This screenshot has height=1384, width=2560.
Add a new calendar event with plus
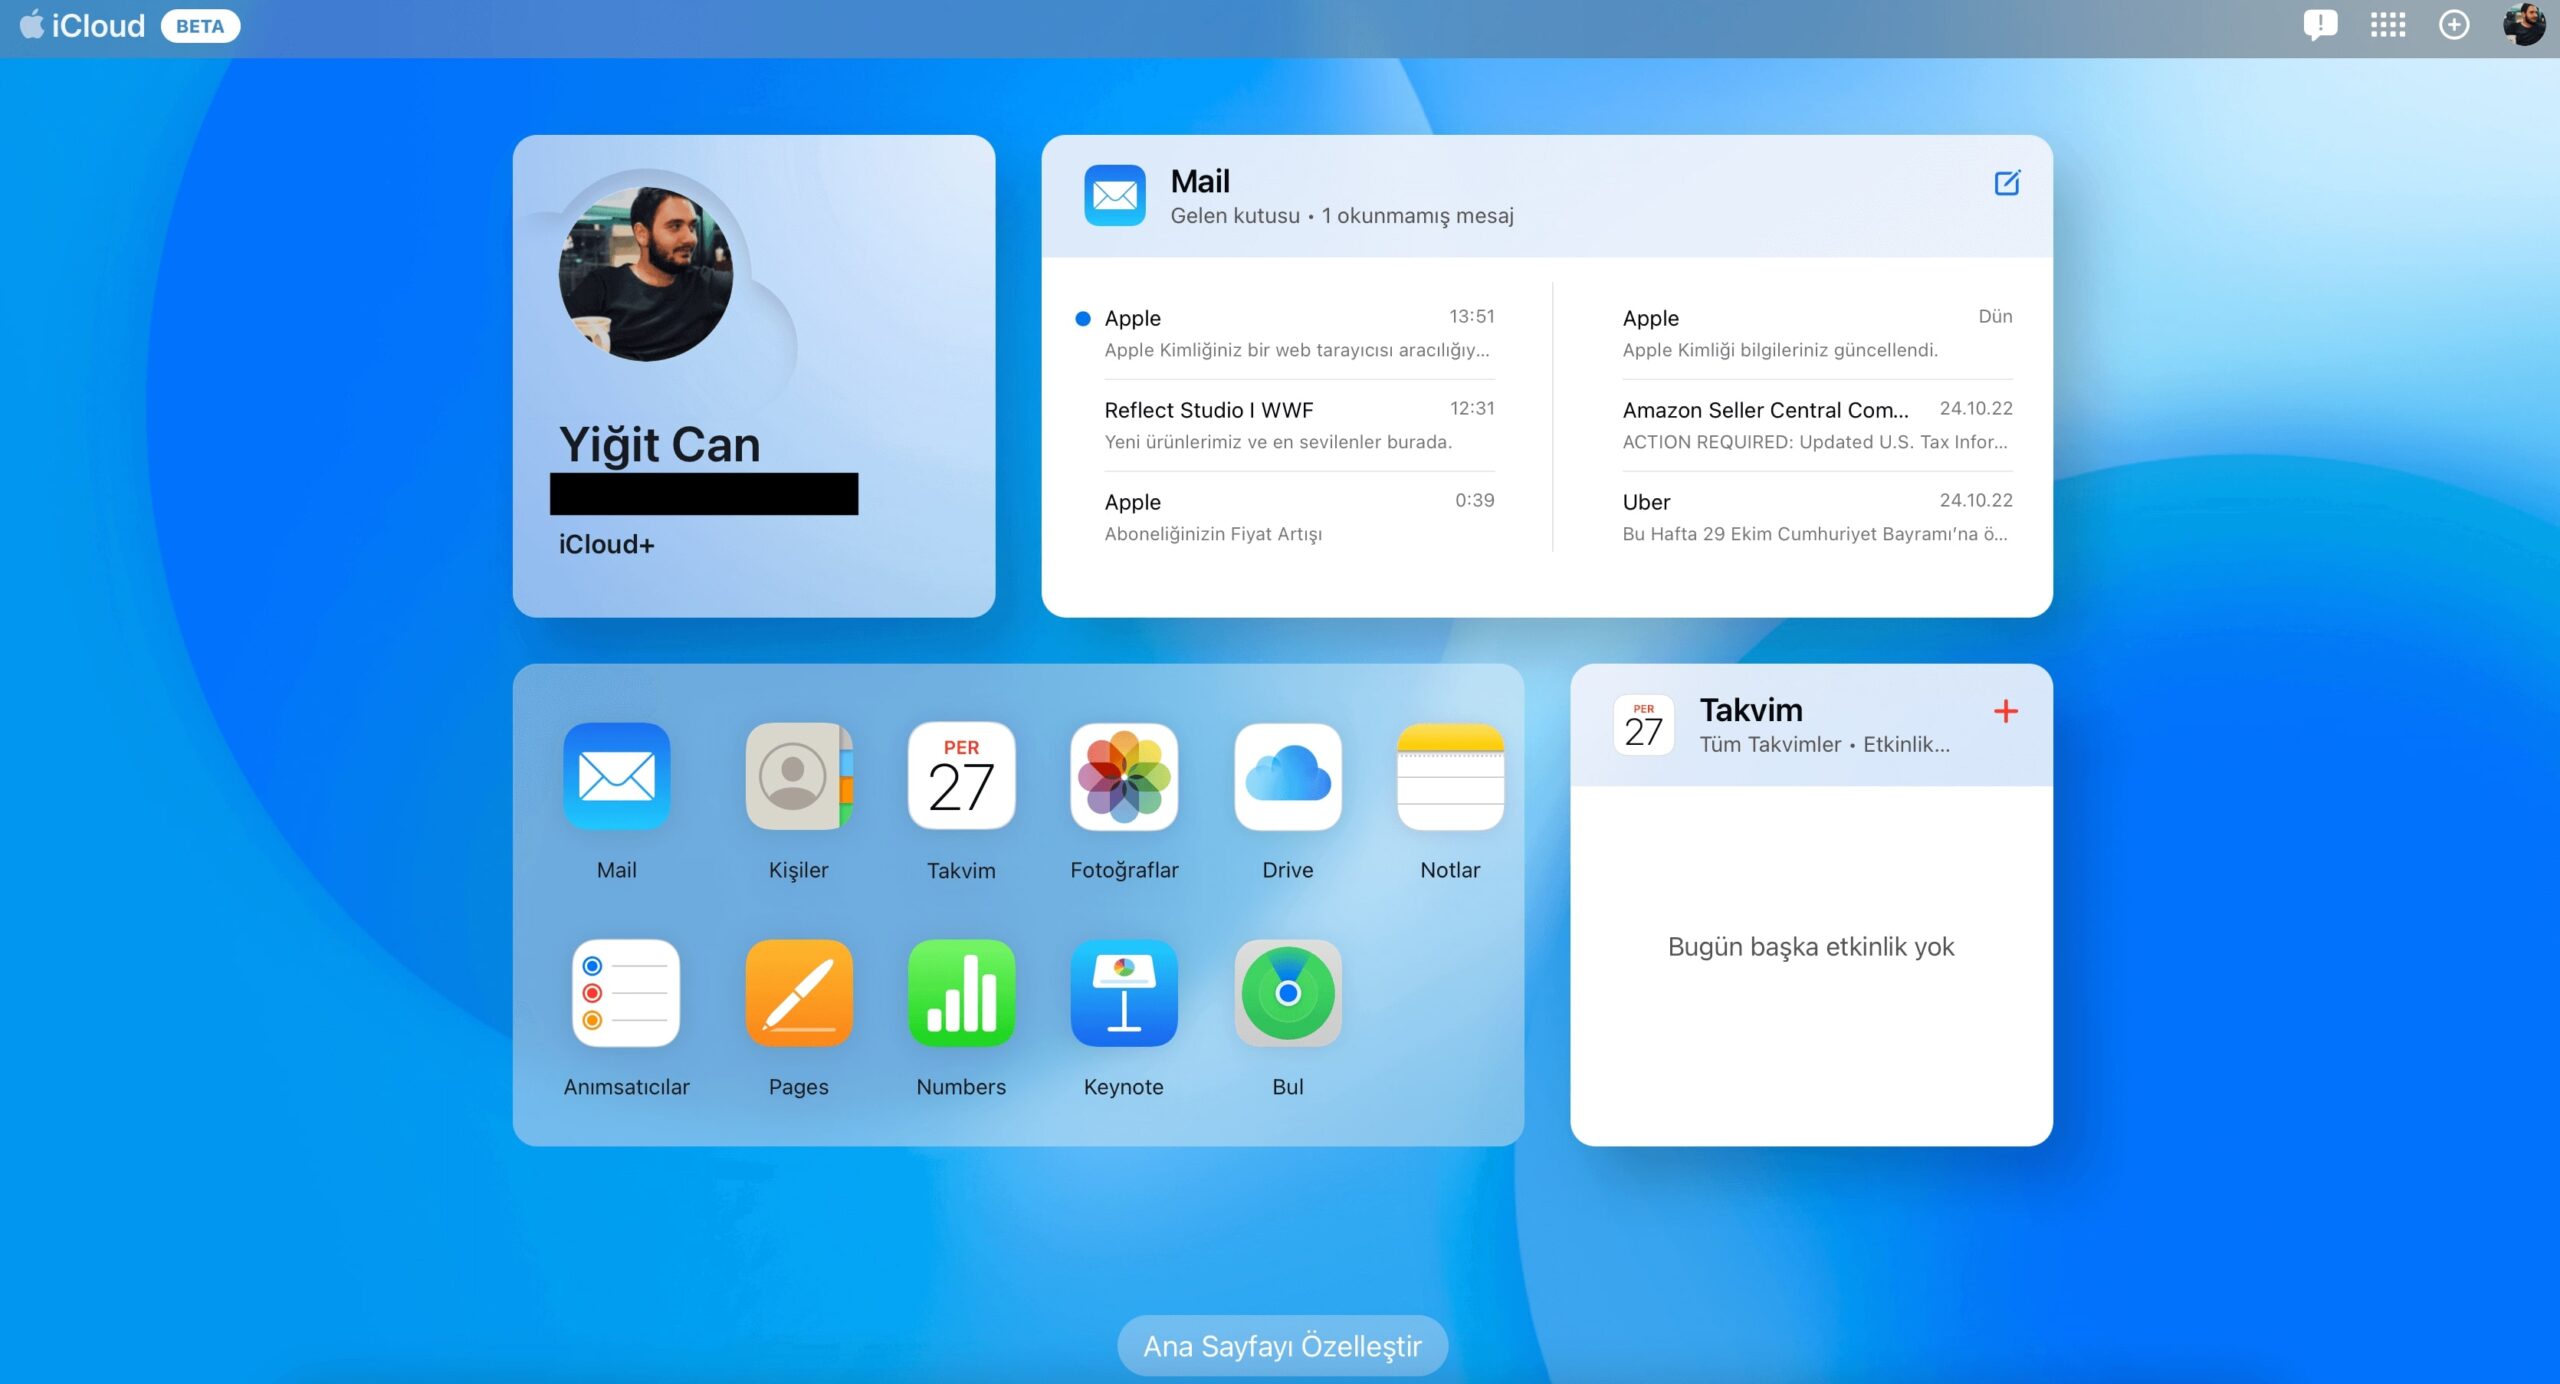(x=2005, y=711)
